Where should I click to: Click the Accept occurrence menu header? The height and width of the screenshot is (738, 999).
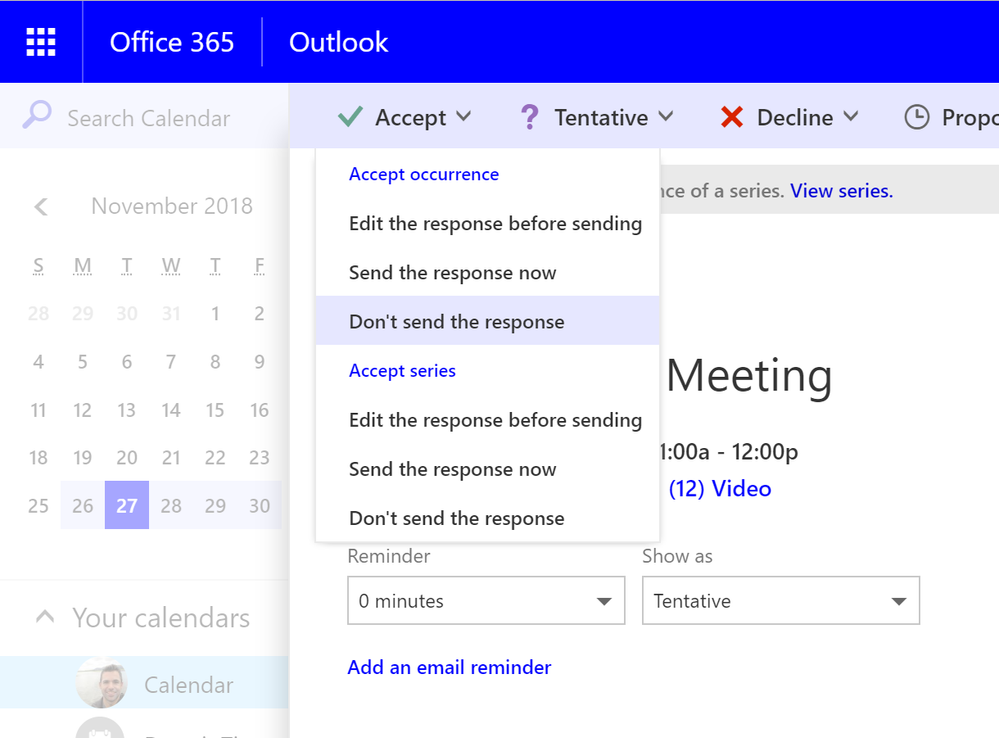pos(424,175)
